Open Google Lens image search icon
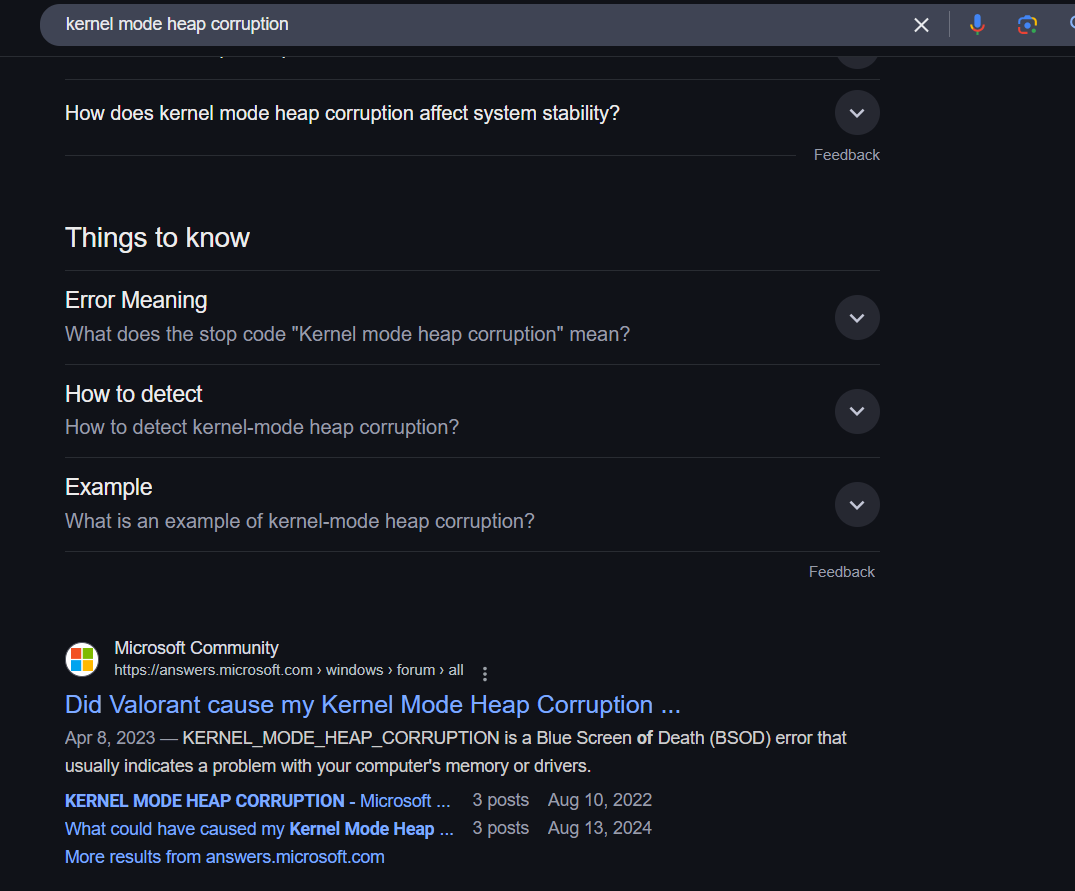Screen dimensions: 1075x891 tap(1027, 25)
